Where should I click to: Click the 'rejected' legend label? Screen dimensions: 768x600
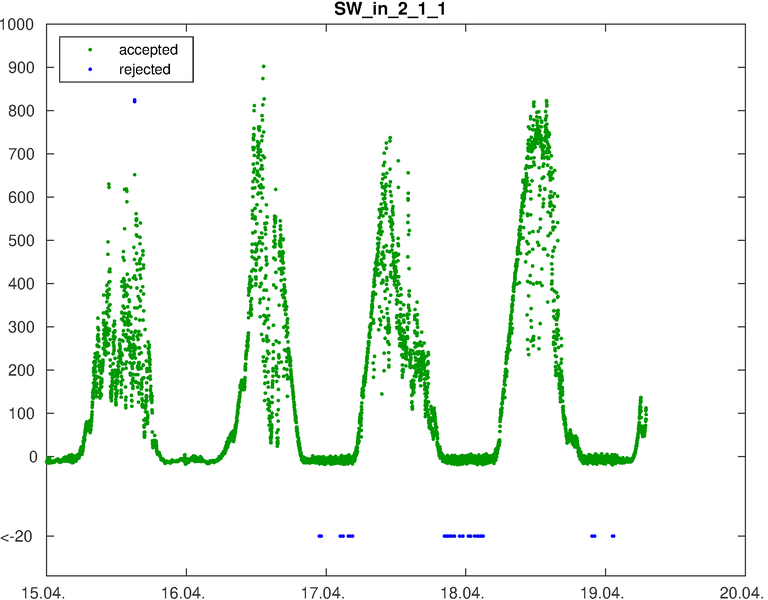point(144,70)
